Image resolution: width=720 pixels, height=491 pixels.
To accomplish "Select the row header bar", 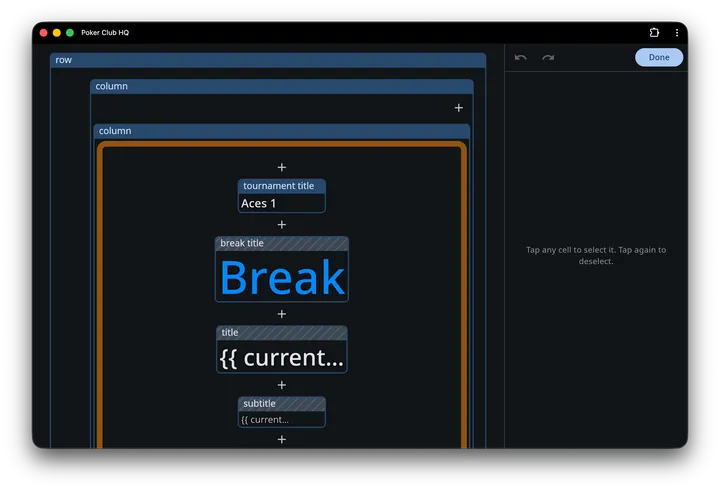I will [268, 60].
